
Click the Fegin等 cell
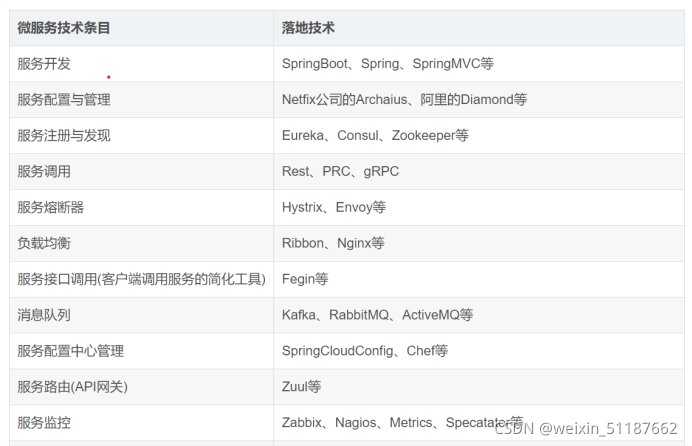click(305, 280)
